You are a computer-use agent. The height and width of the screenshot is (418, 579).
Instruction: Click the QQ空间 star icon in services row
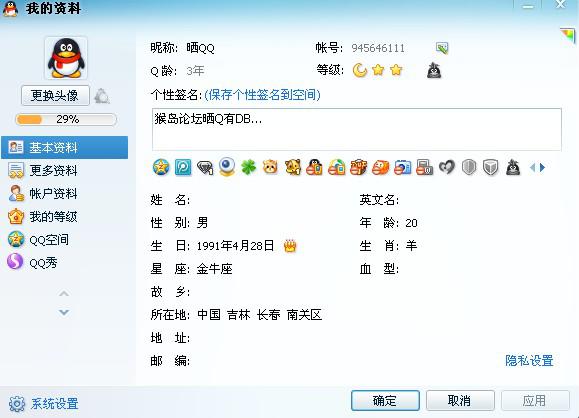click(x=161, y=167)
